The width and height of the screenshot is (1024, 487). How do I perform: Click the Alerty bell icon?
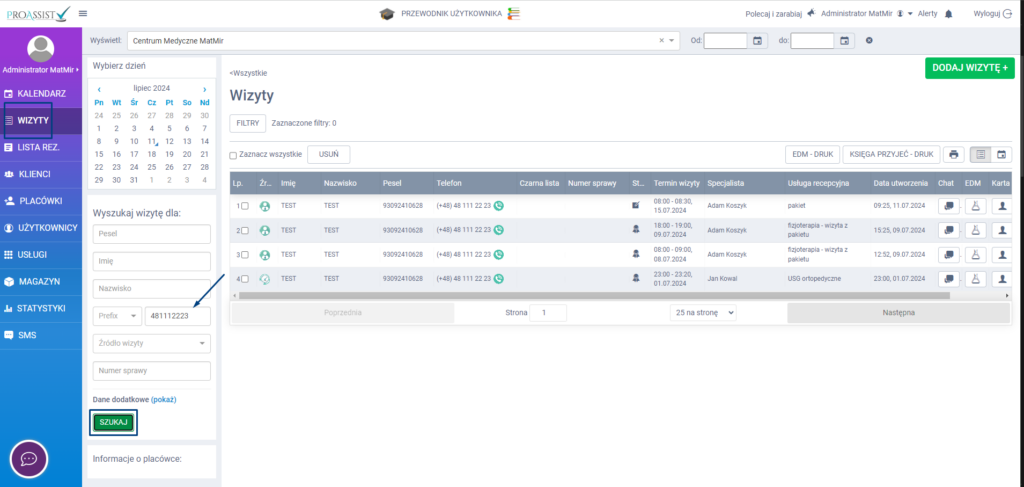click(948, 14)
